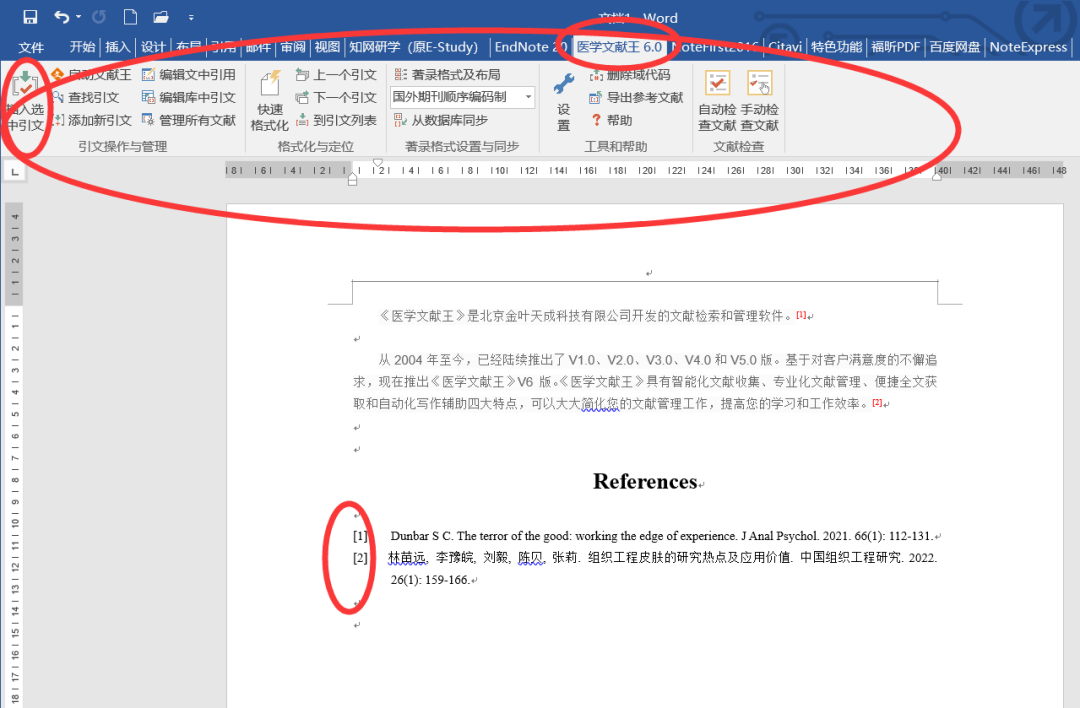Image resolution: width=1080 pixels, height=708 pixels.
Task: Open the 知网研学 (原E-Study) tab
Action: click(x=413, y=47)
